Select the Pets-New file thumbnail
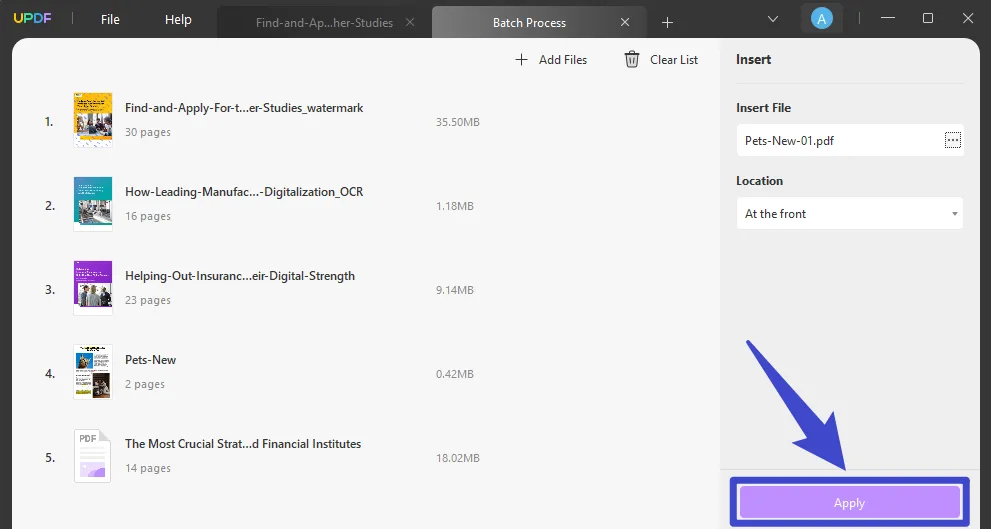The image size is (991, 529). (93, 372)
